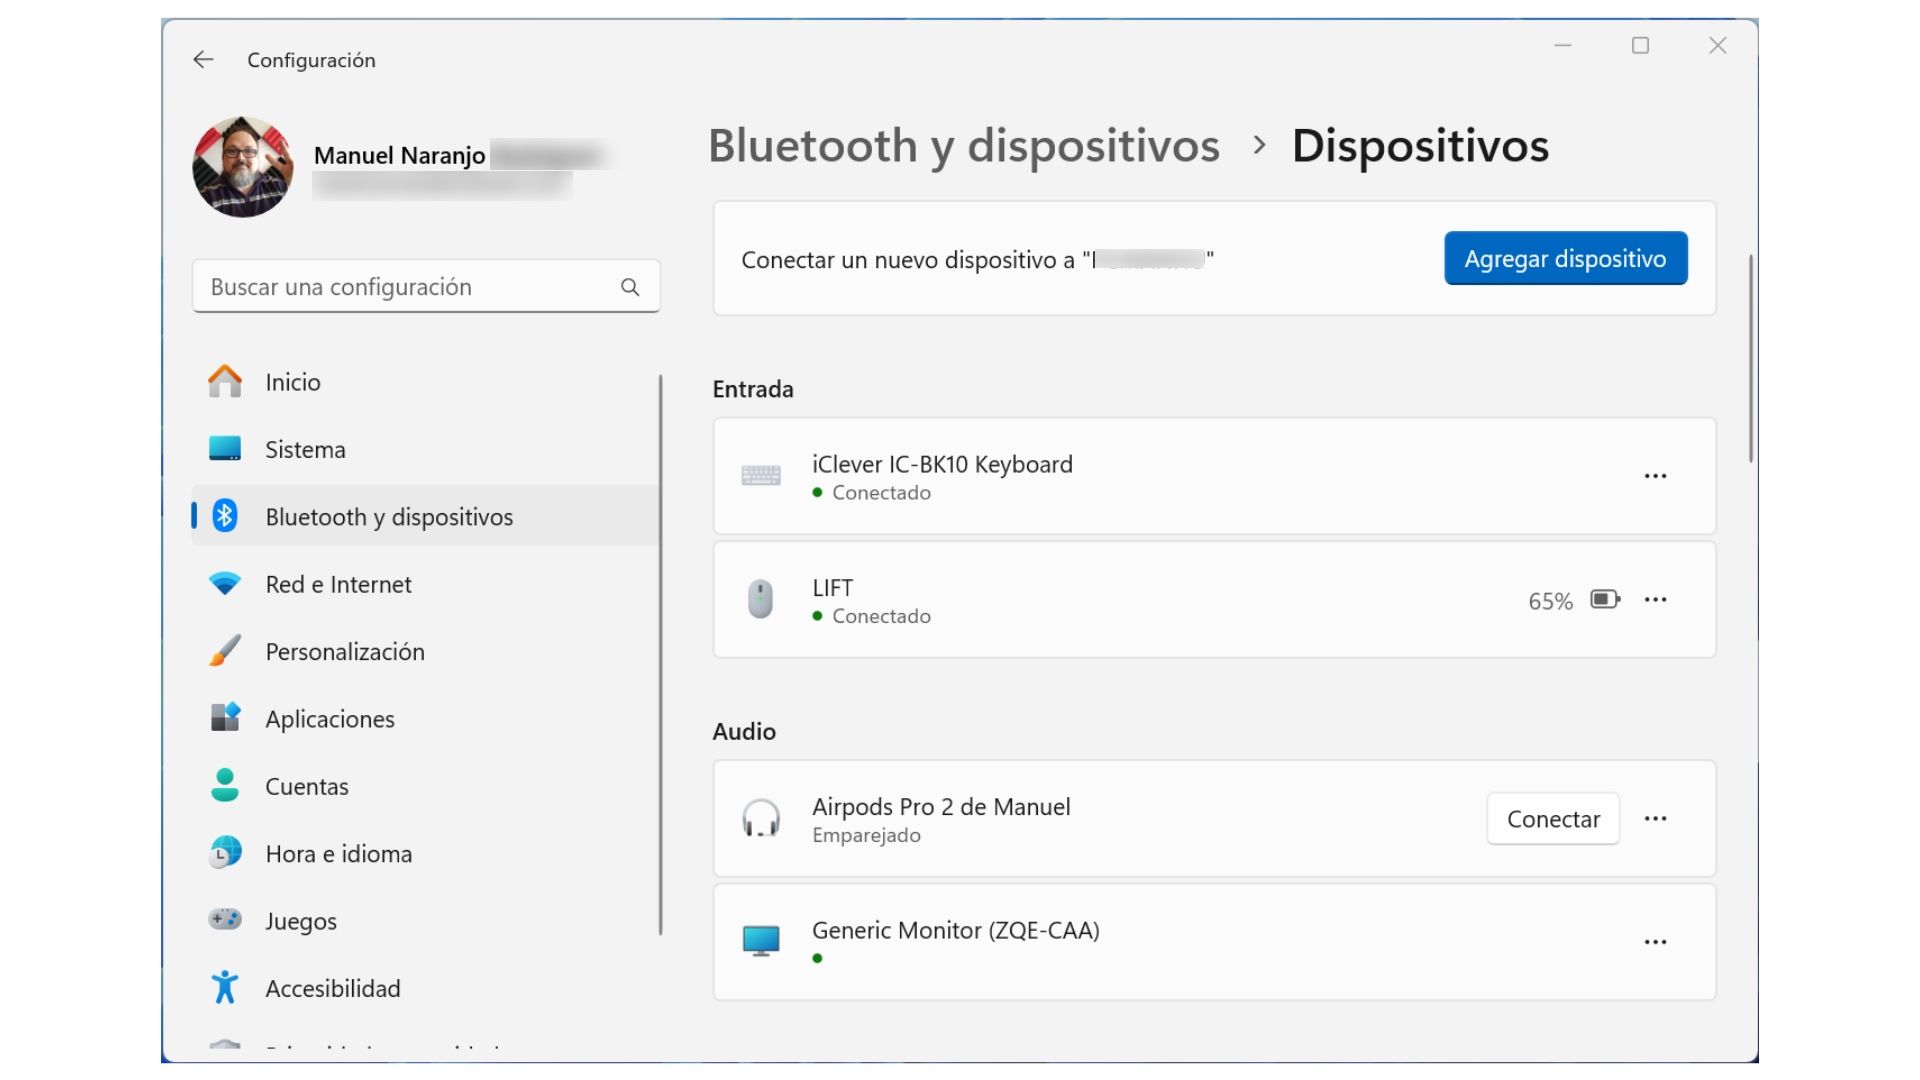Click the Accesibilidad figure icon
This screenshot has width=1920, height=1080.
[225, 987]
